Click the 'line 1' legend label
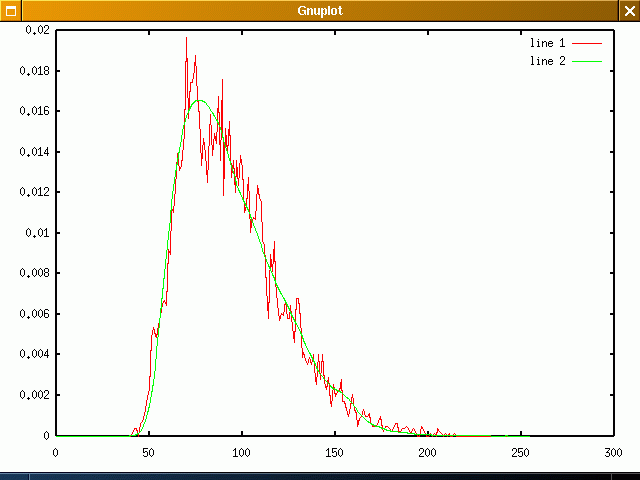 [547, 44]
